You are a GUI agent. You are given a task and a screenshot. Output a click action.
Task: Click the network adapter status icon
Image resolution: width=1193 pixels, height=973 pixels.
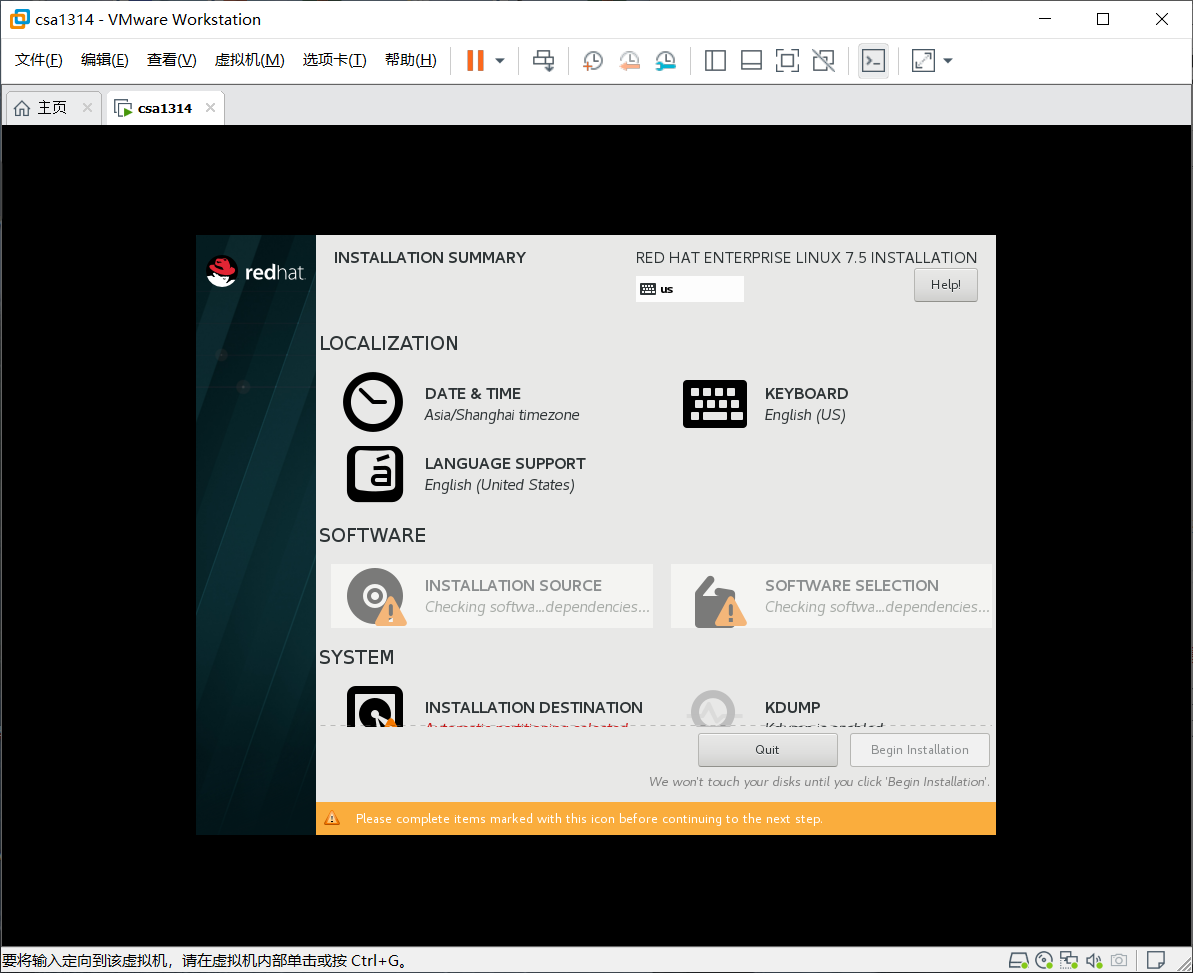pos(1069,961)
